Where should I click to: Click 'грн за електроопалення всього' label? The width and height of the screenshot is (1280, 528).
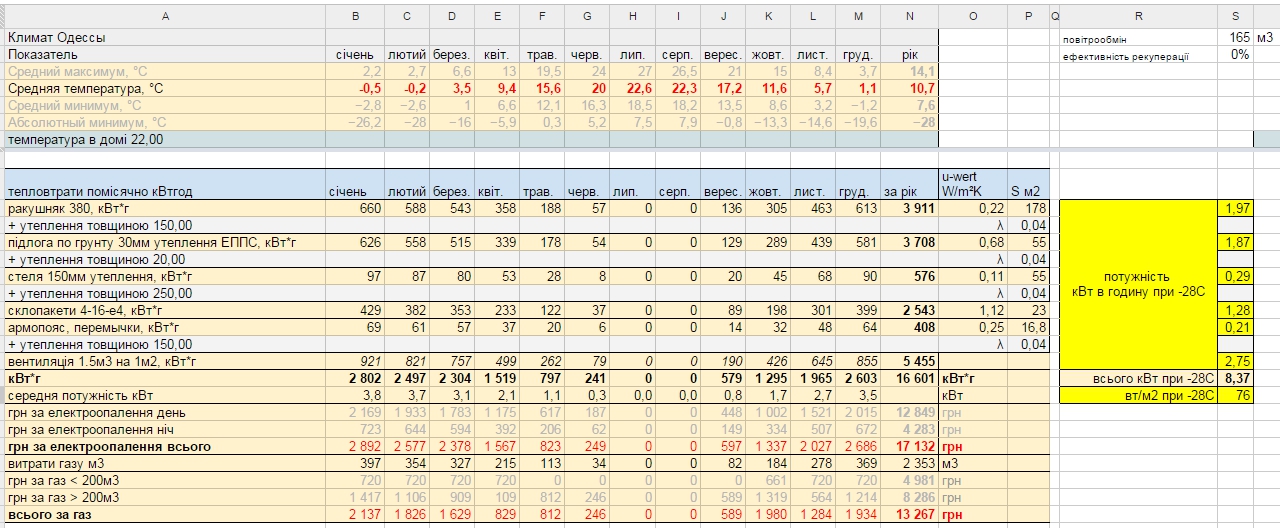(166, 446)
